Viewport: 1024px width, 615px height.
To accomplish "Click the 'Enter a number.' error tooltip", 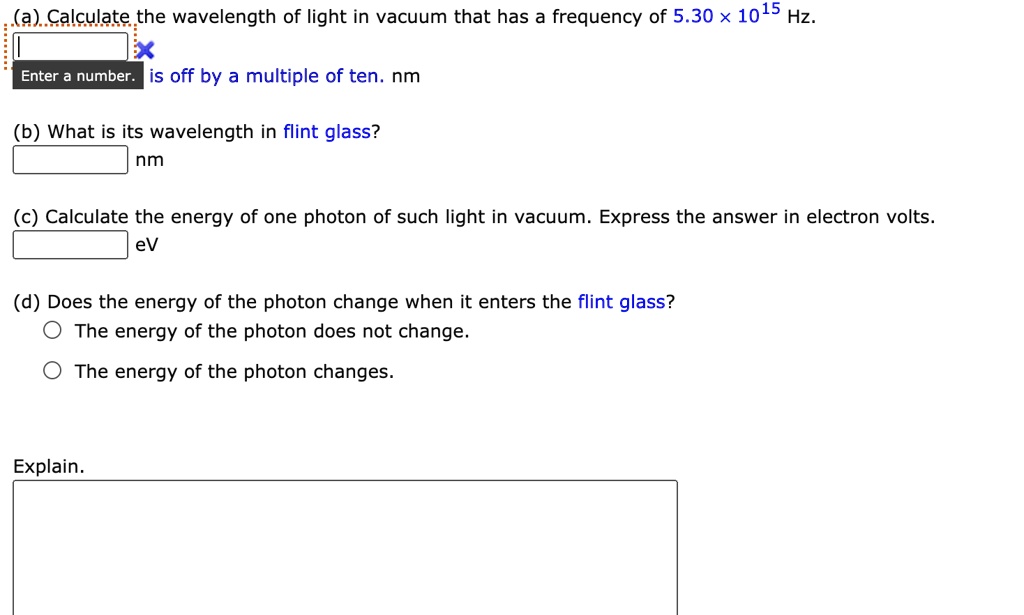I will point(78,76).
